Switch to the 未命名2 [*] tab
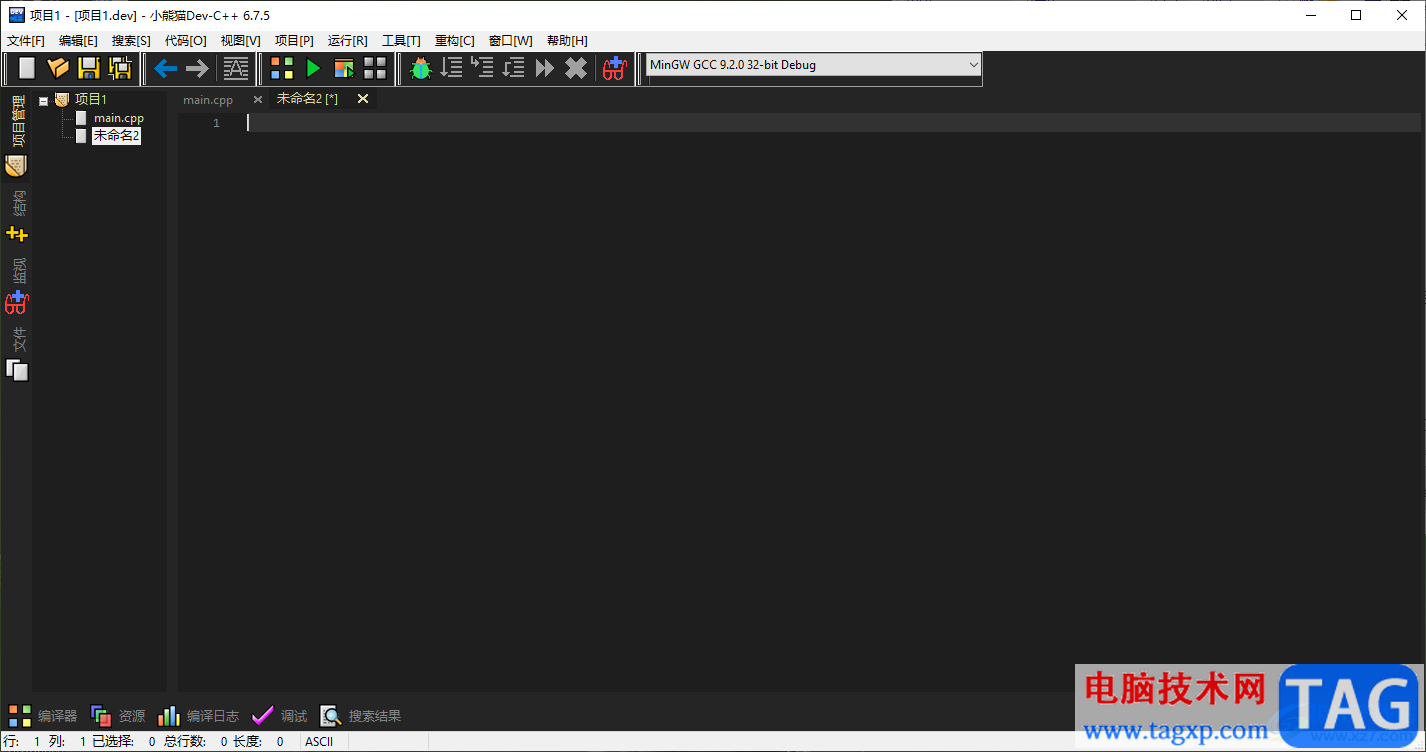The image size is (1426, 752). [307, 99]
